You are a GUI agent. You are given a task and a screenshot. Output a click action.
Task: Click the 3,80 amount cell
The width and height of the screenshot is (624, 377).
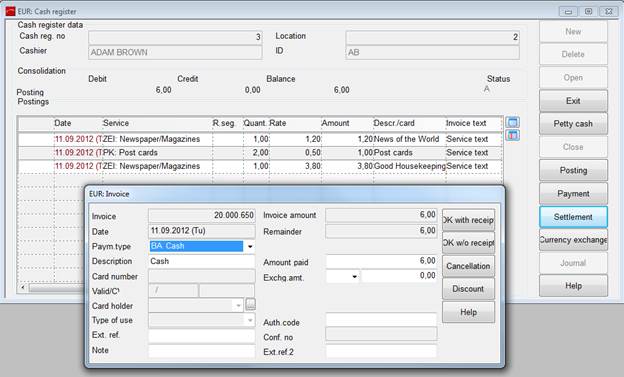pos(347,166)
